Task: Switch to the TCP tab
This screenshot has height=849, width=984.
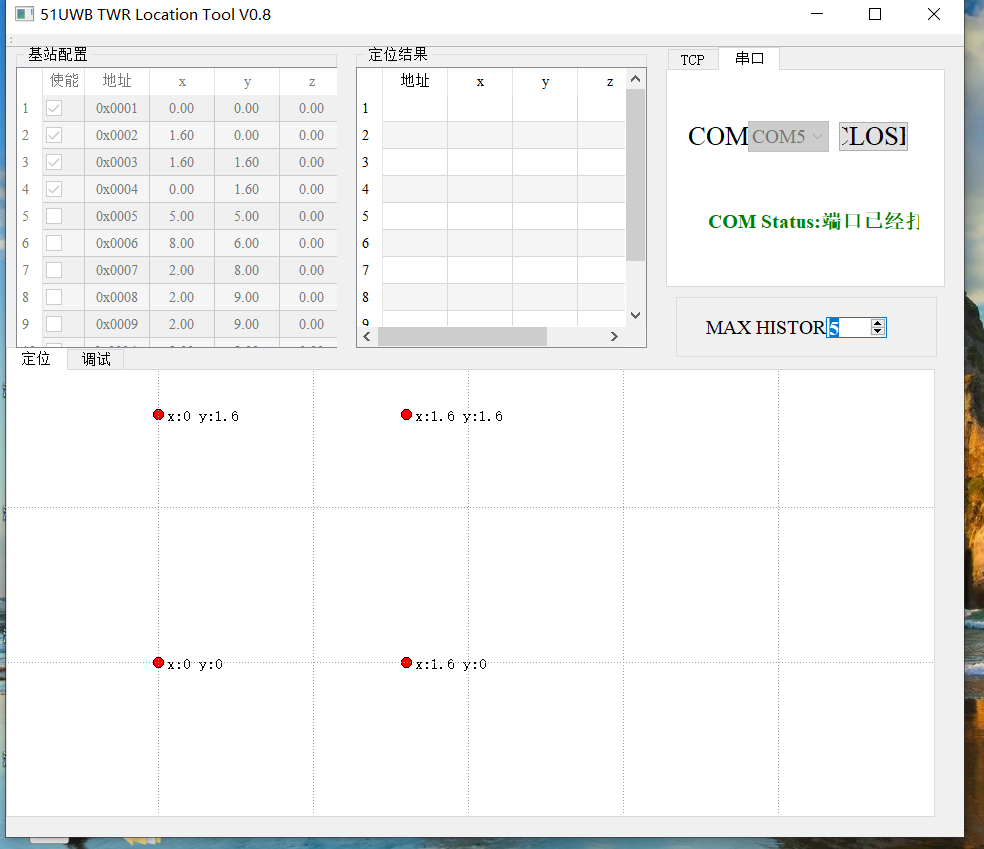Action: (692, 59)
